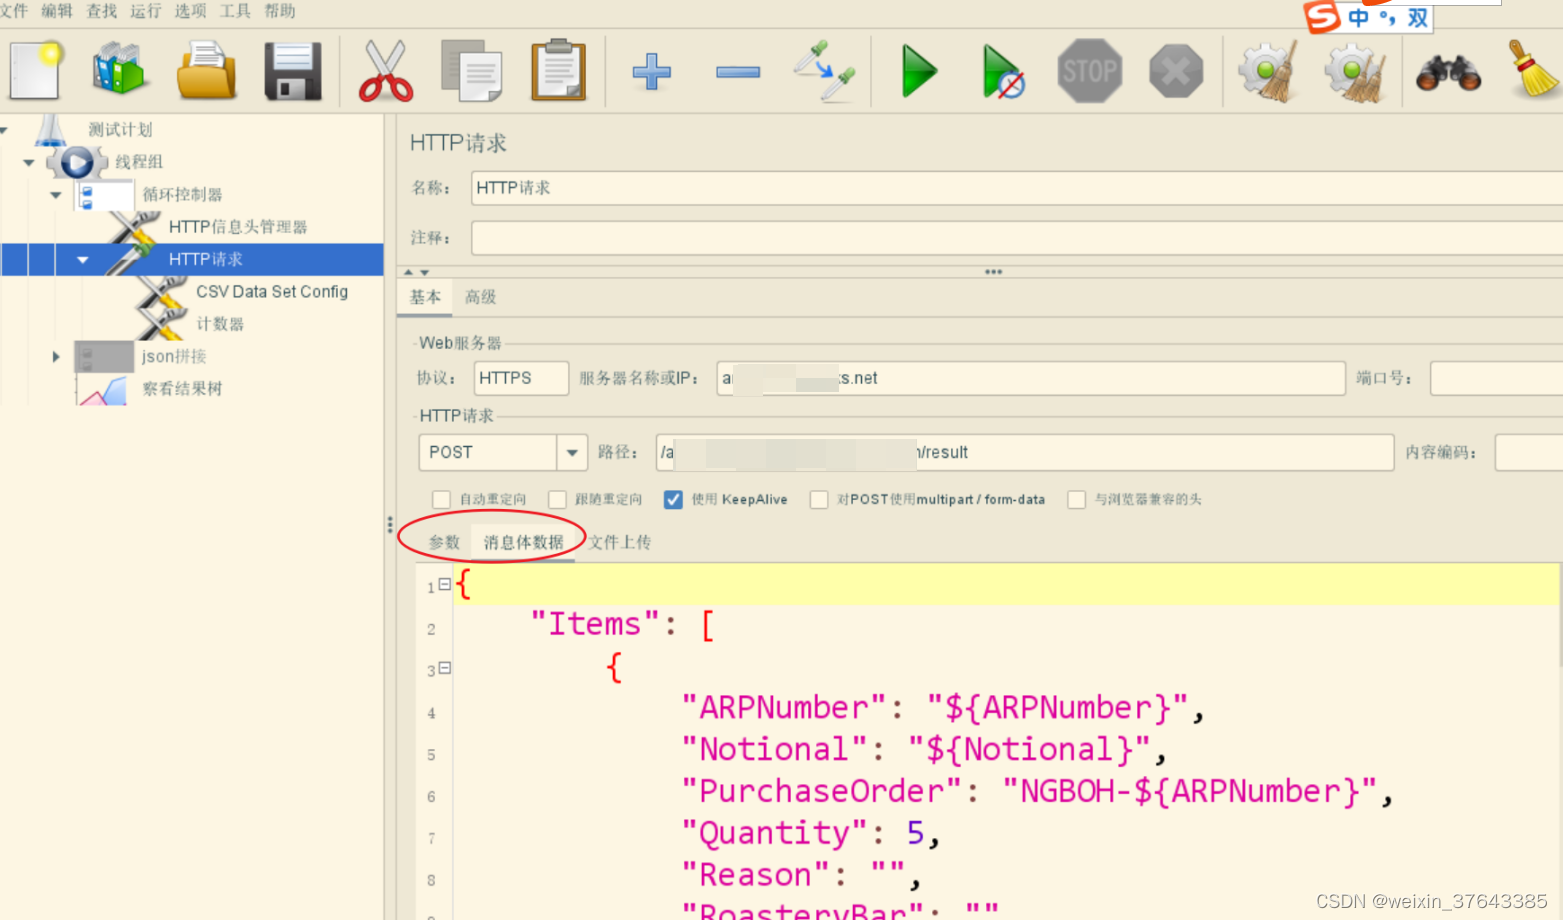Collapse JSON fold marker on line 3
The height and width of the screenshot is (920, 1563).
pyautogui.click(x=445, y=668)
